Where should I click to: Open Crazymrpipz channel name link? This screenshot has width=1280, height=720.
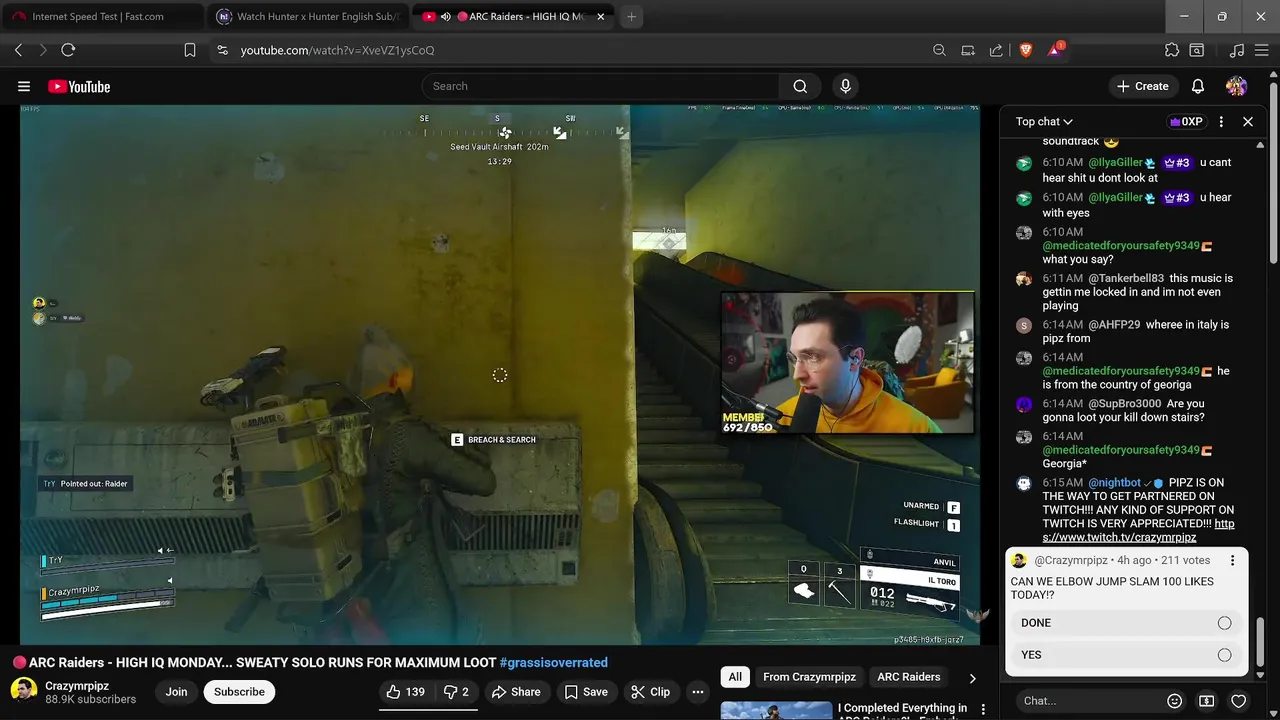[x=77, y=686]
